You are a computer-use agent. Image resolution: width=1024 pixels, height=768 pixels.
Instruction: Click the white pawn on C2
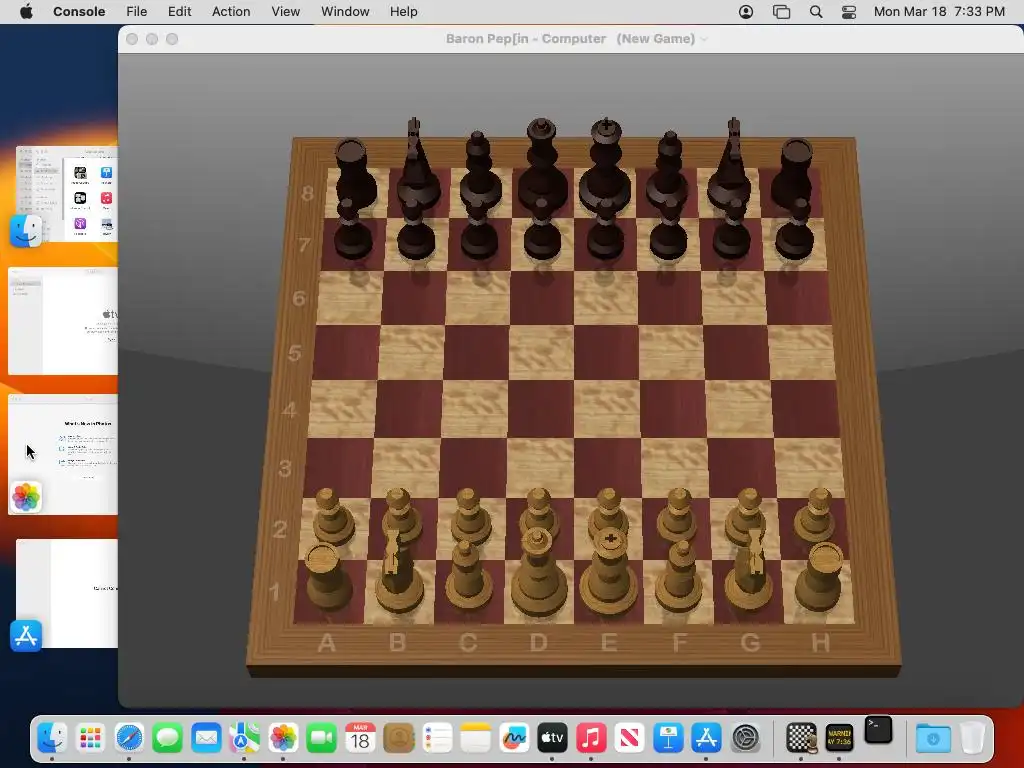(470, 517)
